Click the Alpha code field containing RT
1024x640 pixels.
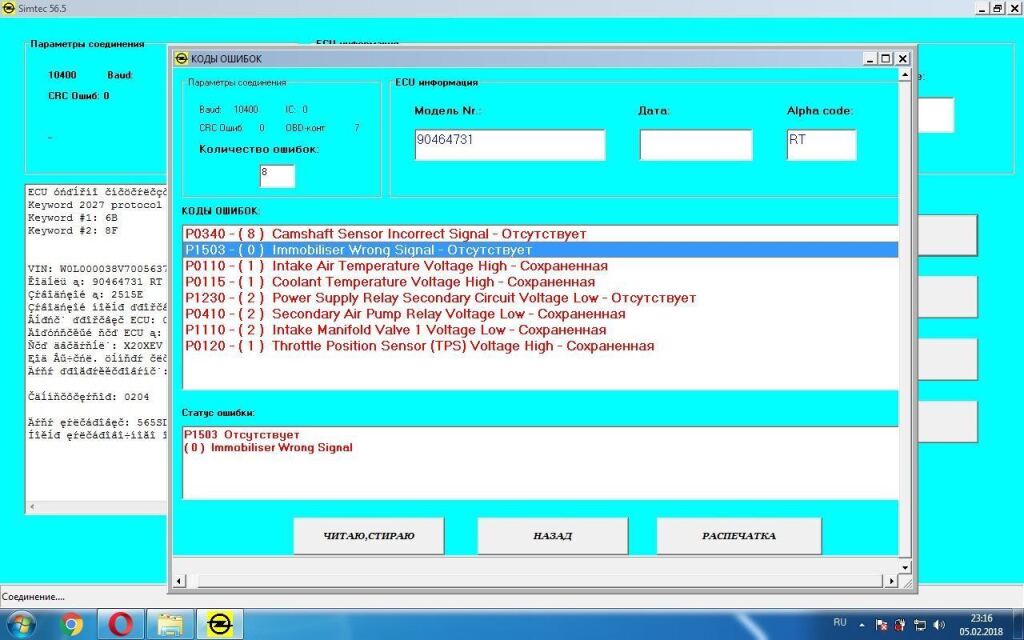point(821,145)
